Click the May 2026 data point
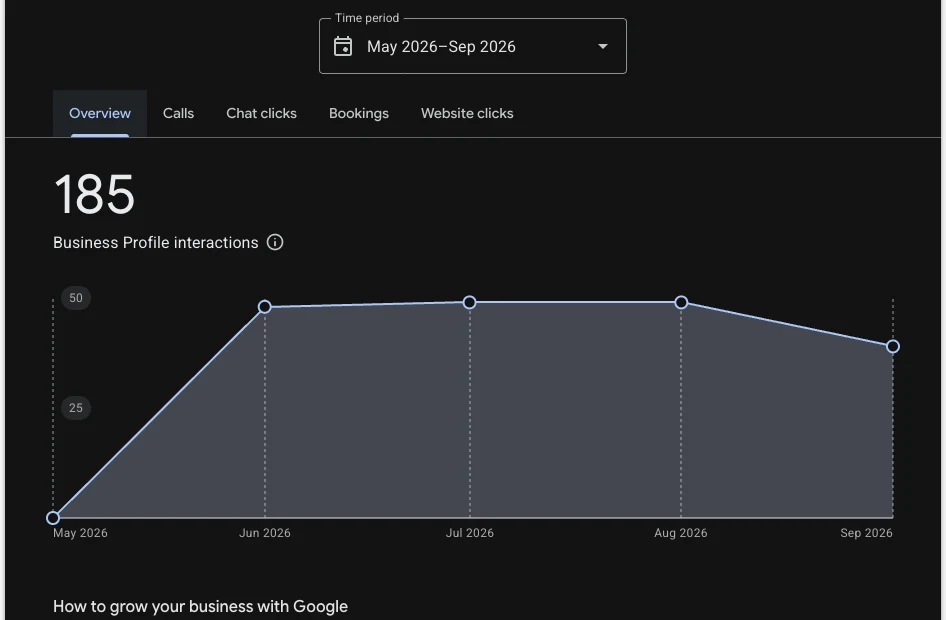Screen dimensions: 946x620 point(53,517)
